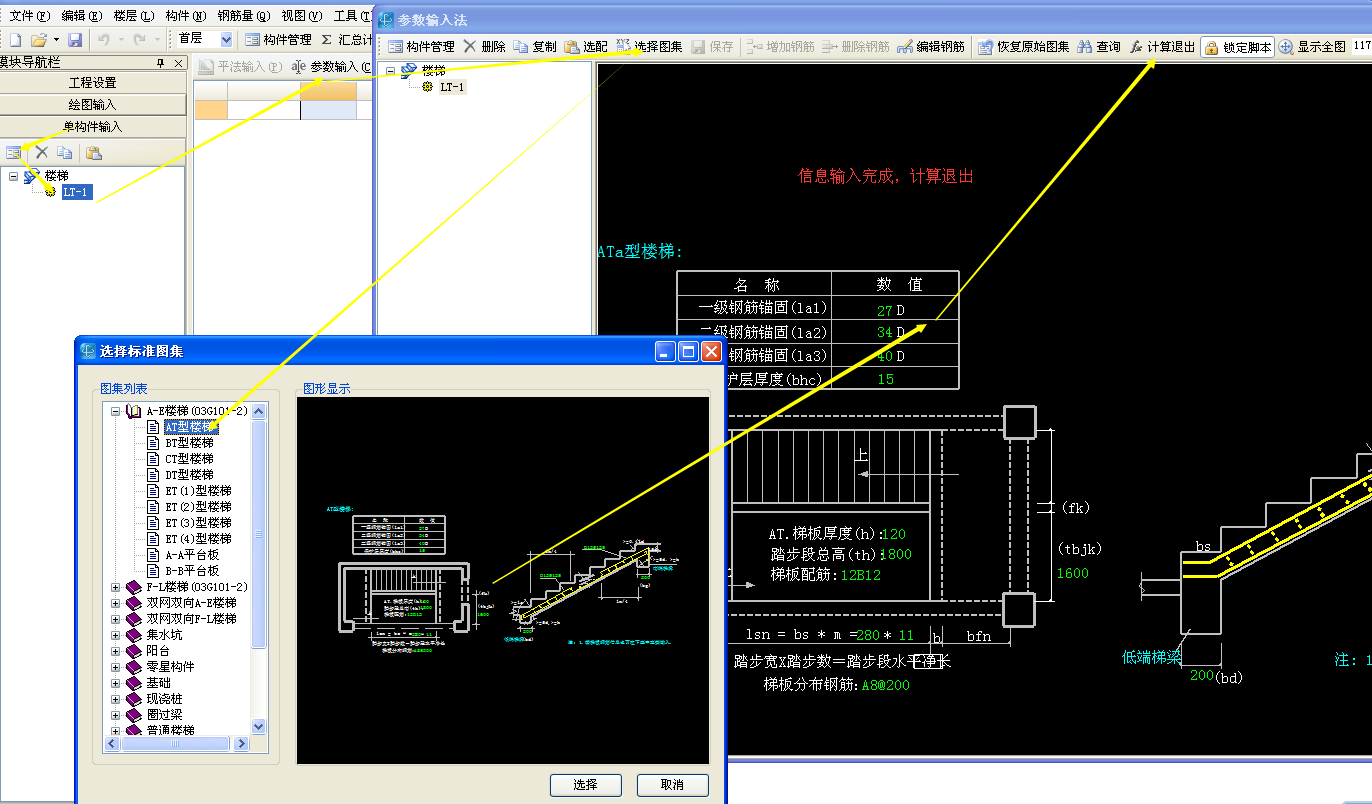Click 构件管理 in the 参数输入法 window
Viewport: 1372px width, 804px height.
(x=421, y=47)
